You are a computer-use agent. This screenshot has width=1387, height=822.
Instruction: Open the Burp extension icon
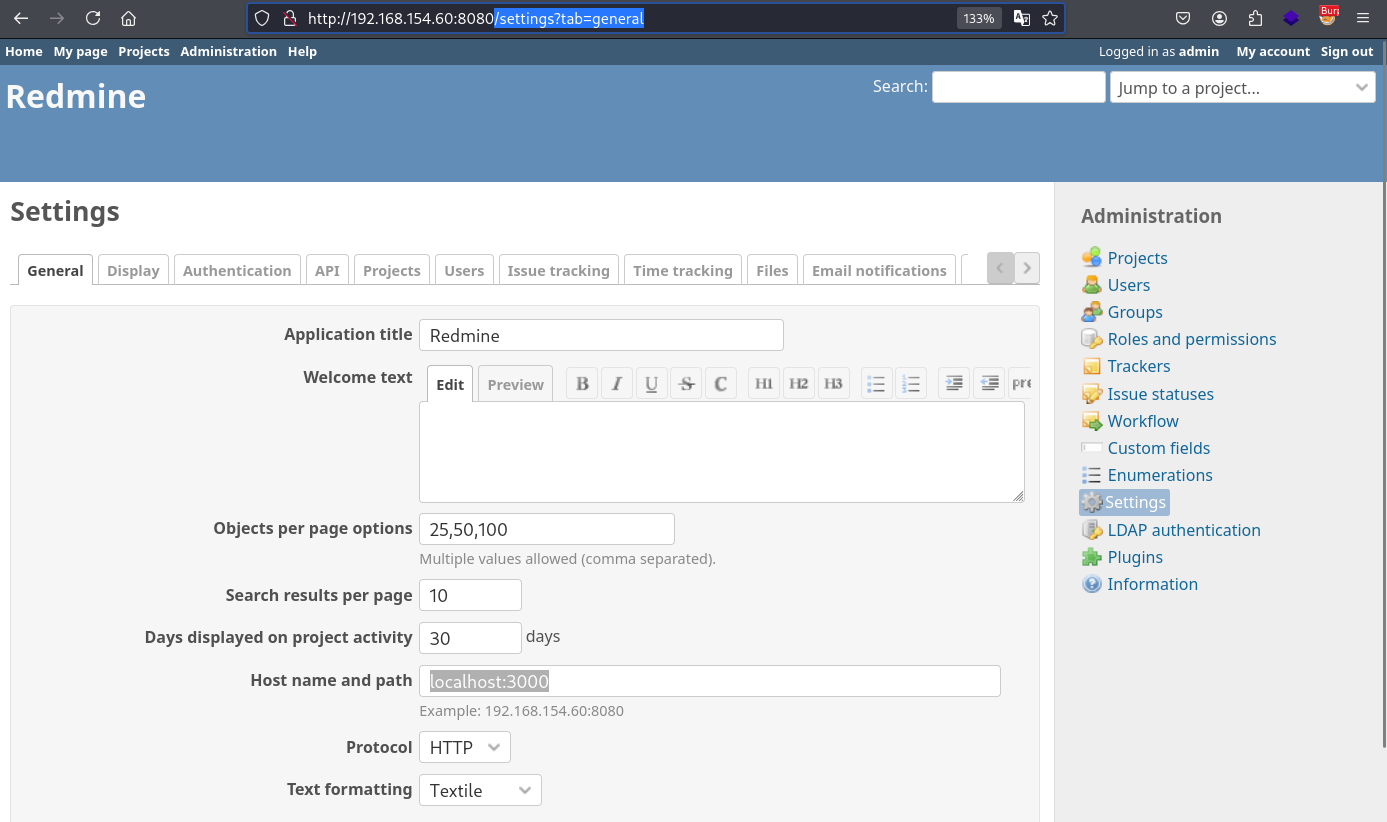tap(1328, 16)
